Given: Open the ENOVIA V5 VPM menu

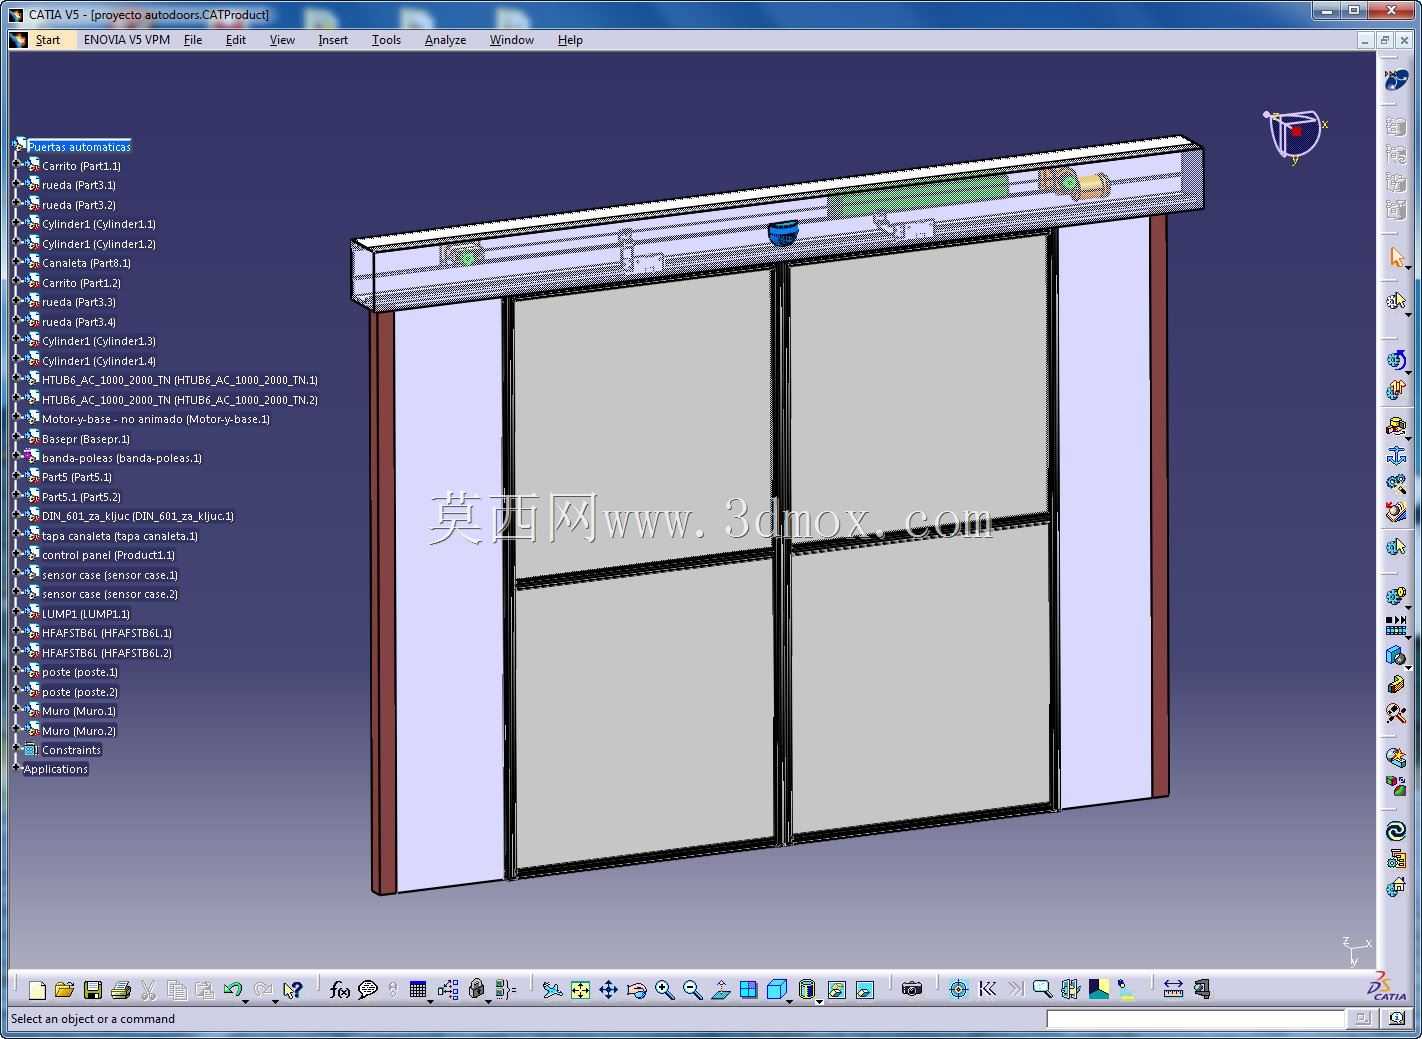Looking at the screenshot, I should (127, 40).
